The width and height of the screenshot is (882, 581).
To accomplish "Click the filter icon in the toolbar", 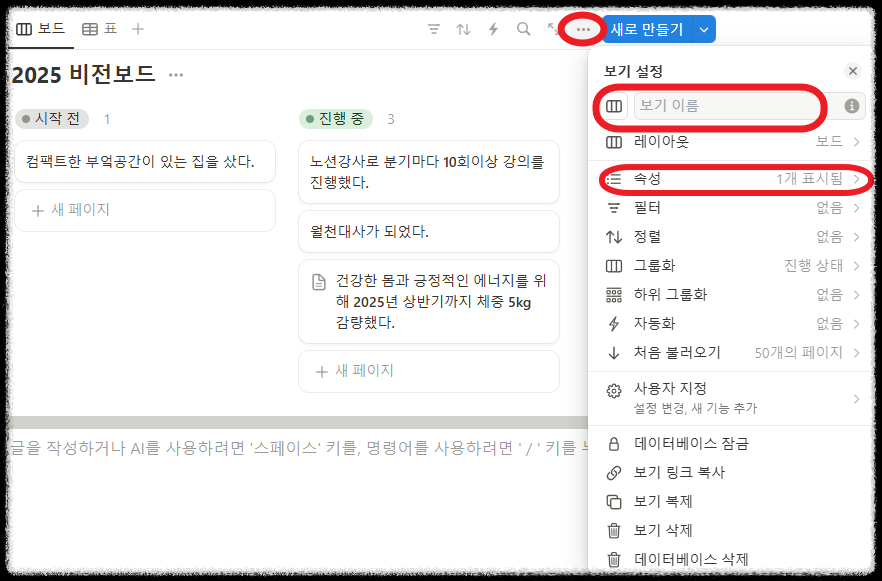I will pyautogui.click(x=433, y=29).
